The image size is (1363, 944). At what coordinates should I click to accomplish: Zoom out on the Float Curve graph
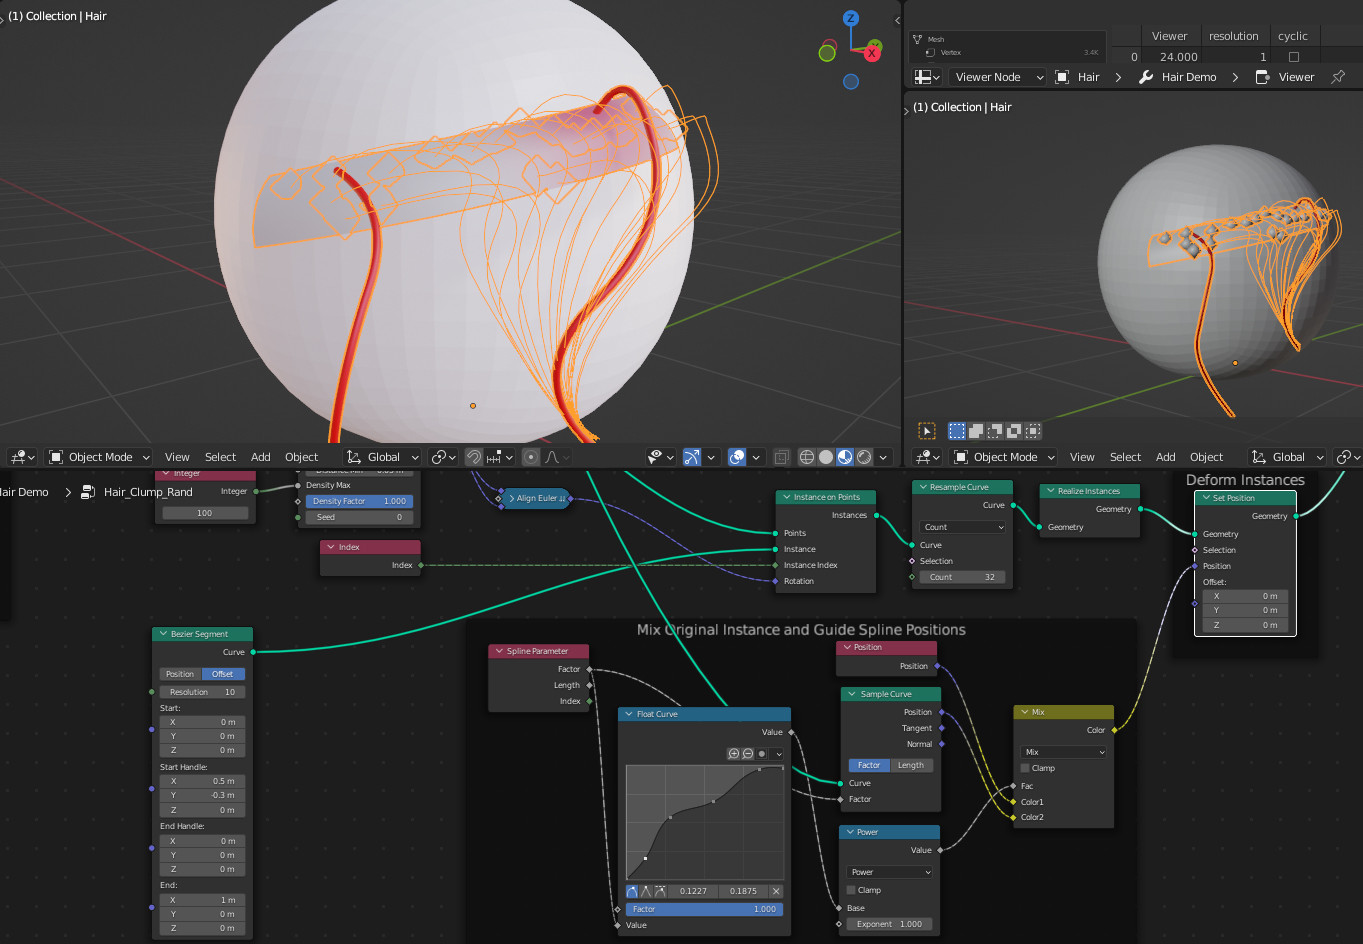pyautogui.click(x=748, y=754)
